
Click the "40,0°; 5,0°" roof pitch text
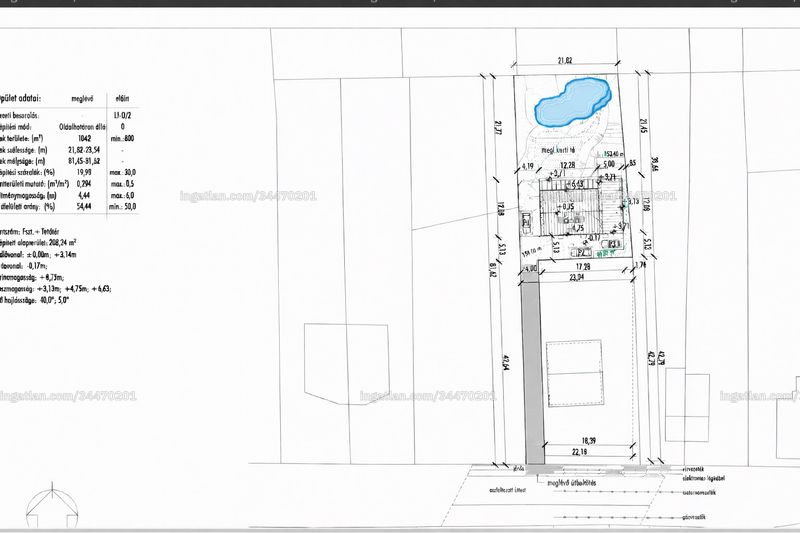point(55,300)
